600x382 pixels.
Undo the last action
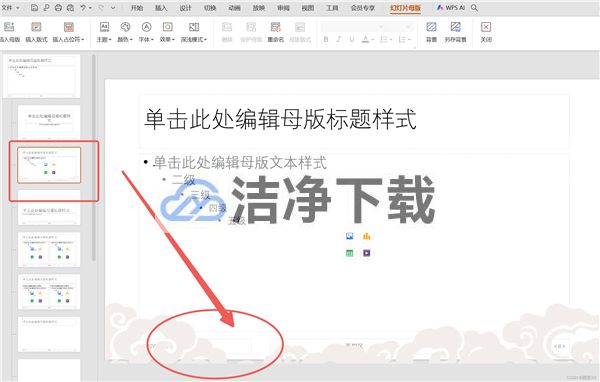(83, 7)
